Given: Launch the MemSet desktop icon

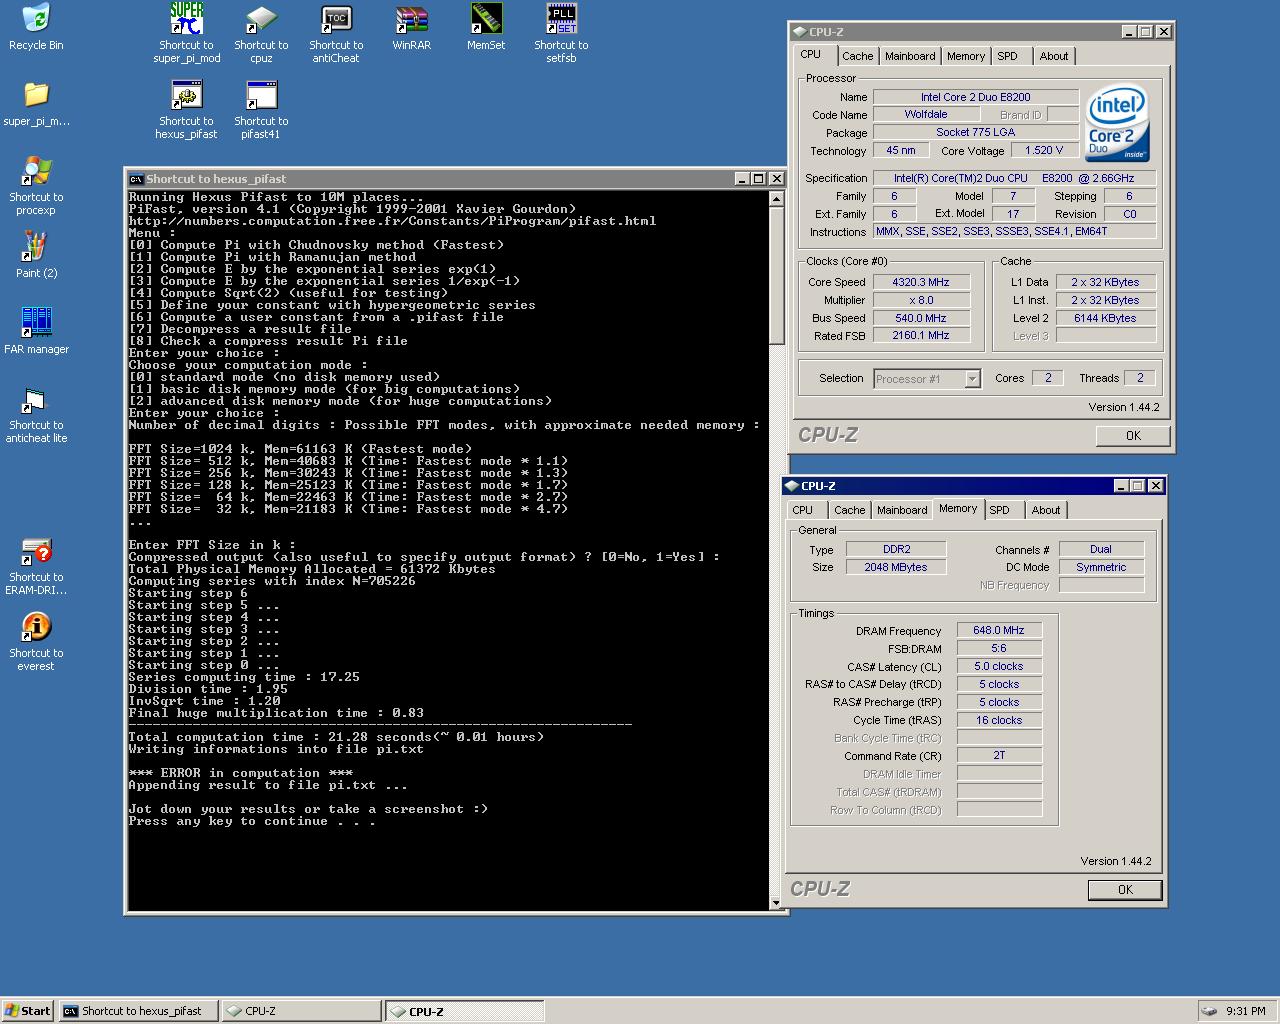Looking at the screenshot, I should coord(486,18).
